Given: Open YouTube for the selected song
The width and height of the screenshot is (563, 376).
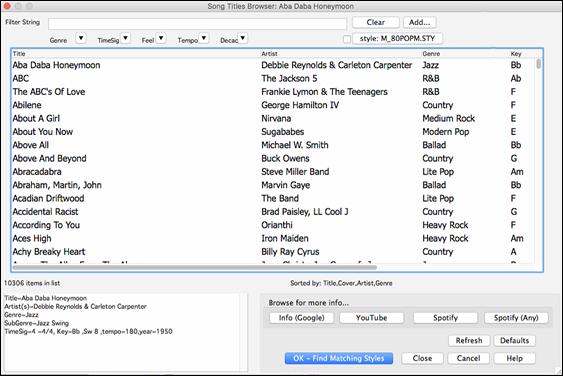Looking at the screenshot, I should click(371, 317).
